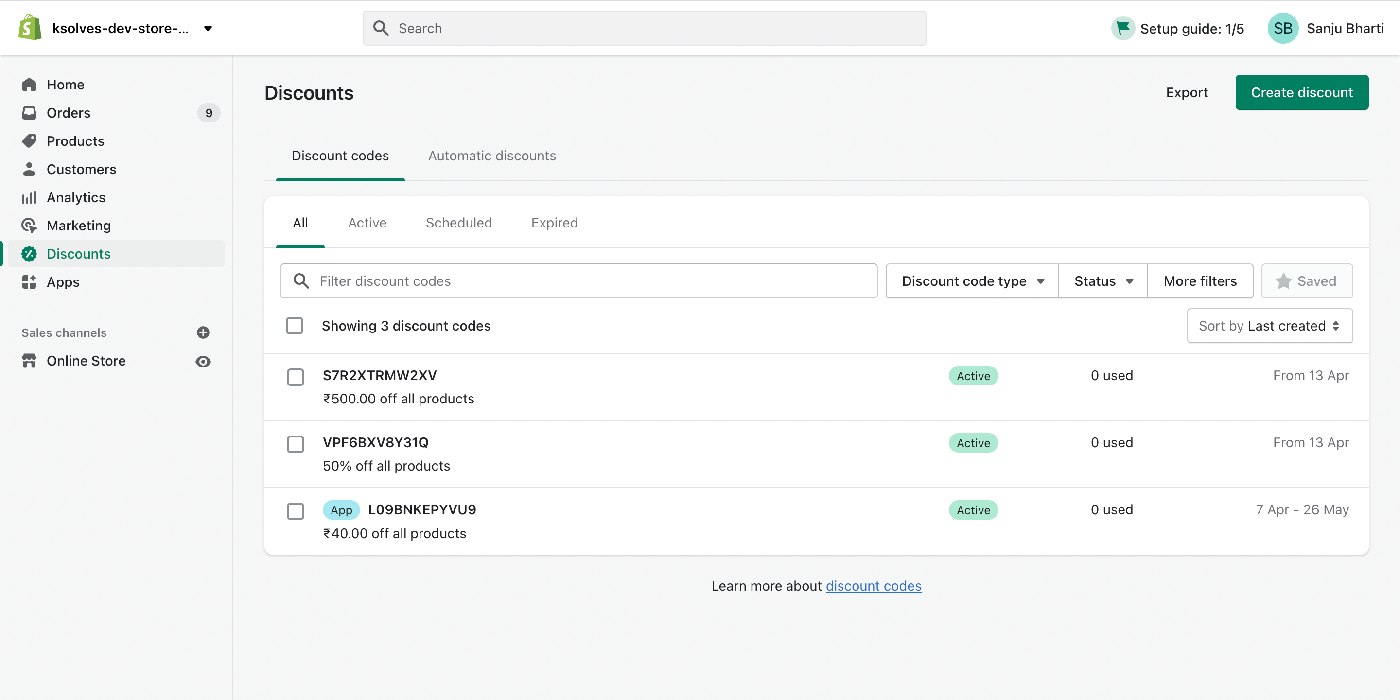Screen dimensions: 1400x700
Task: Check the box for L09BNKEPYVU9
Action: pos(295,511)
